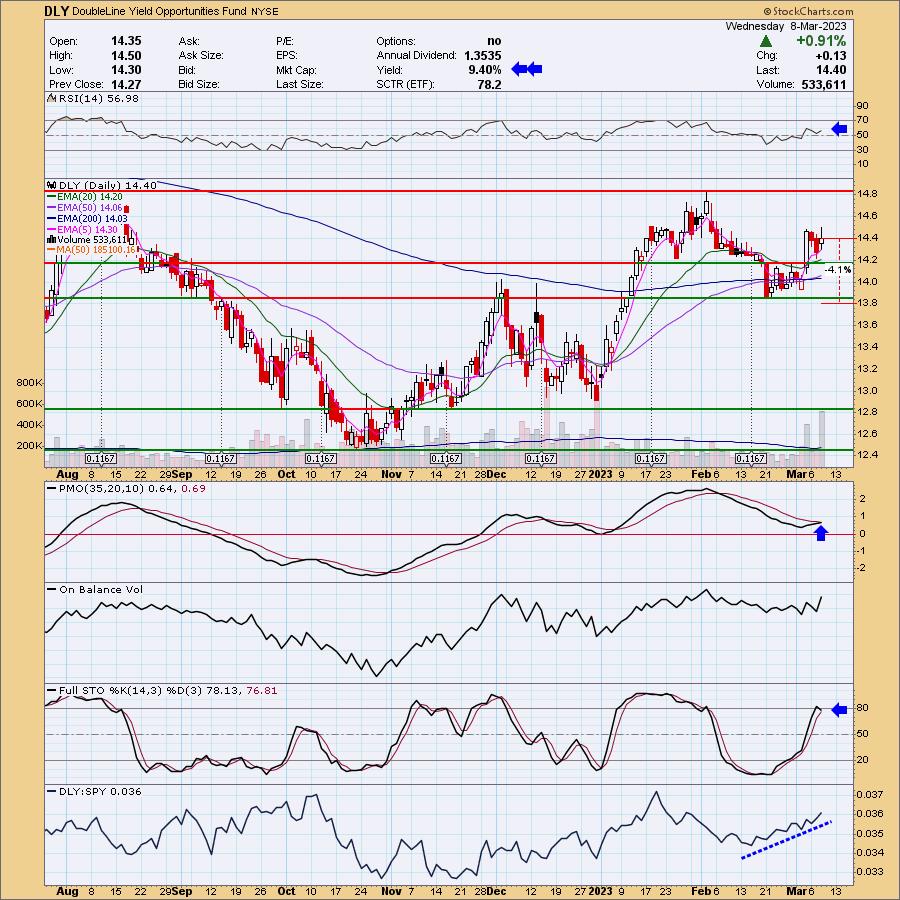Click the Bid Size: label
Viewport: 900px width, 900px height.
coord(199,84)
